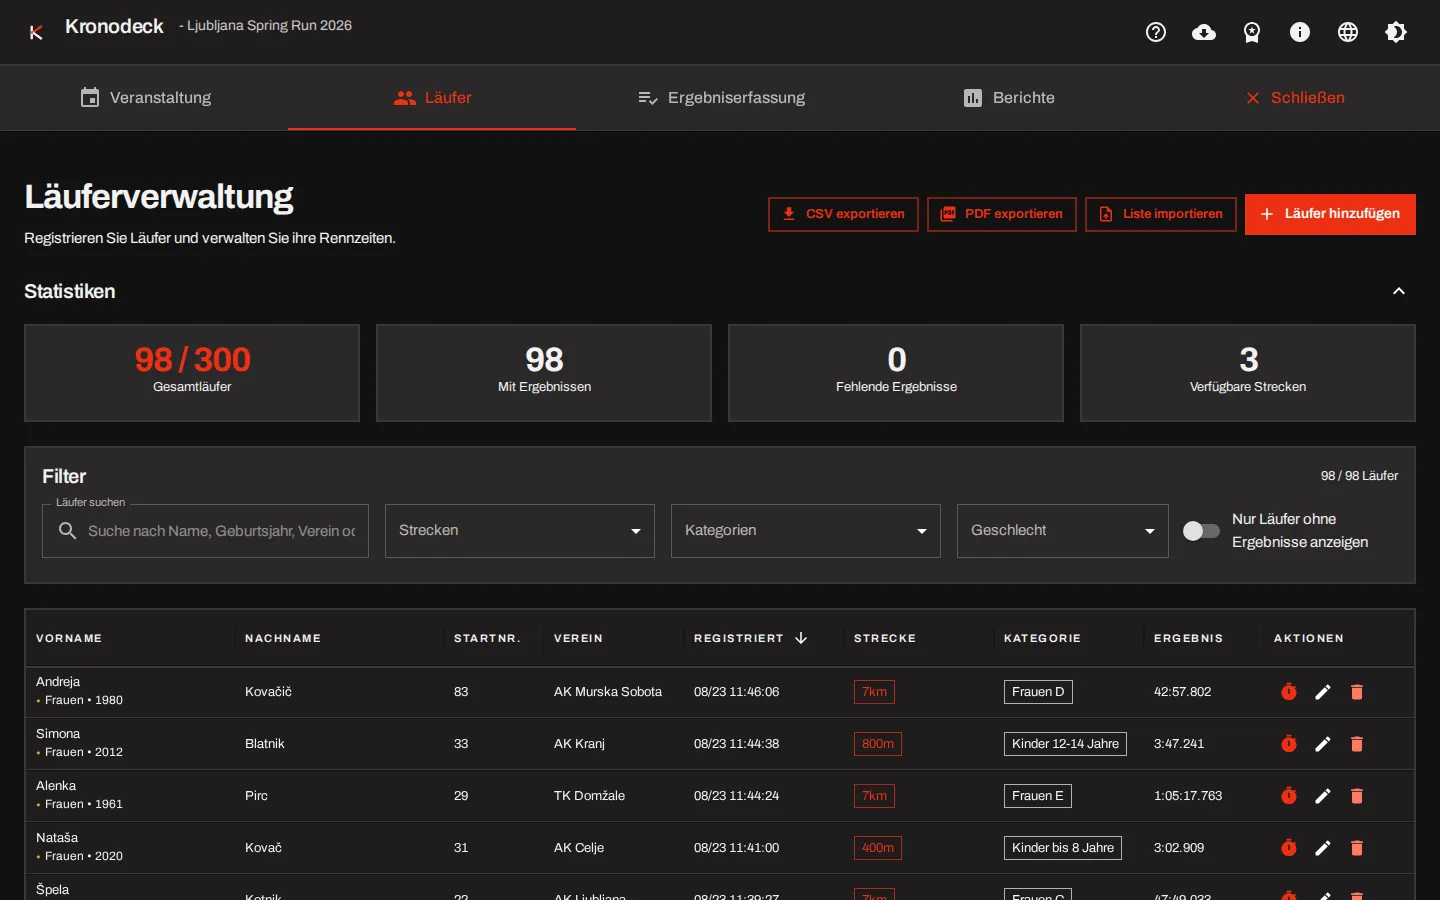Edit Andreja Kovačič with the pencil icon

(1323, 692)
